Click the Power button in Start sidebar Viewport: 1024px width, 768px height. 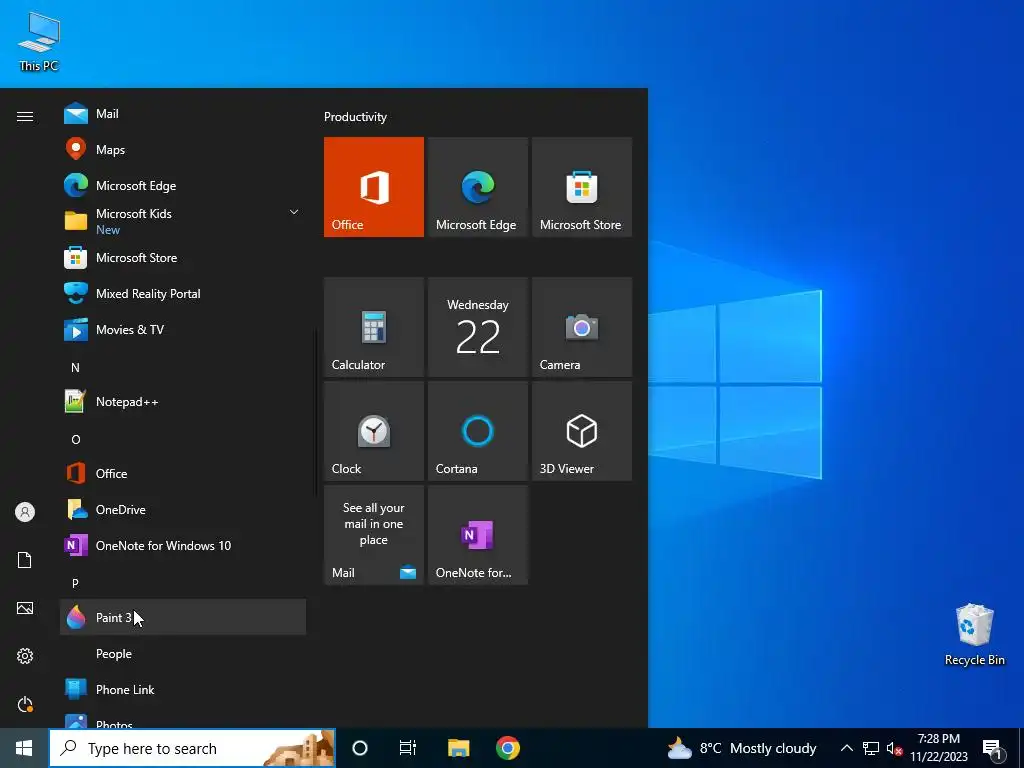point(25,704)
